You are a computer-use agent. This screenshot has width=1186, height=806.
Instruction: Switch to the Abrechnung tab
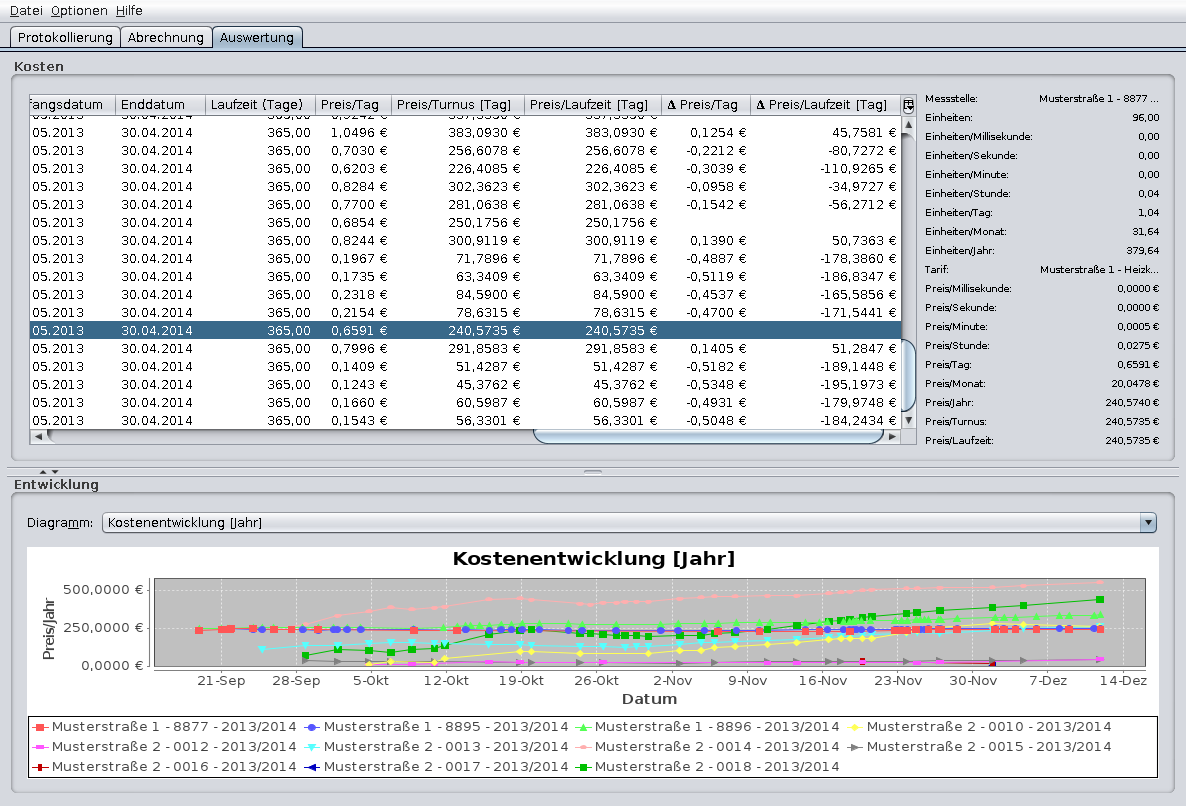pyautogui.click(x=166, y=38)
